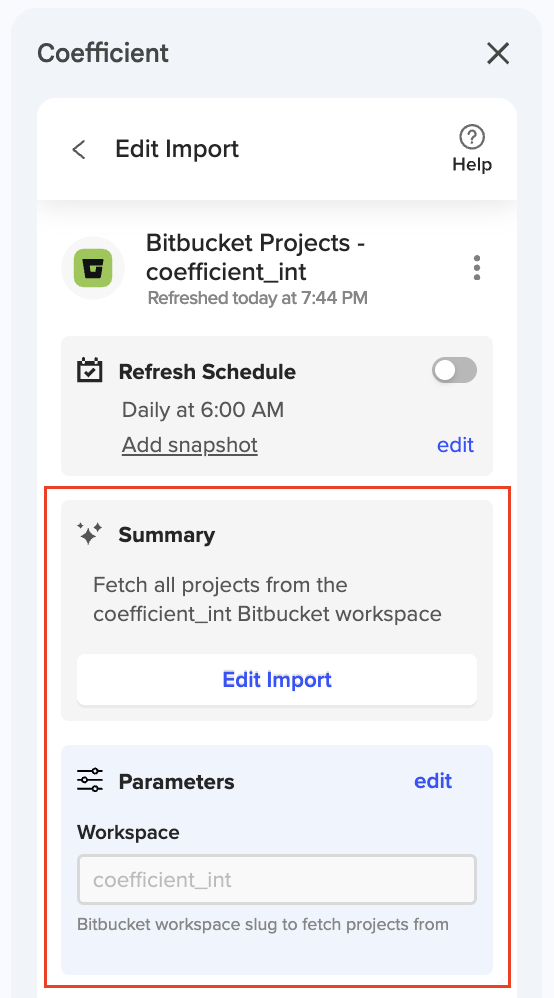The width and height of the screenshot is (554, 998).
Task: Click the green Bitbucket logo icon
Action: pyautogui.click(x=93, y=268)
